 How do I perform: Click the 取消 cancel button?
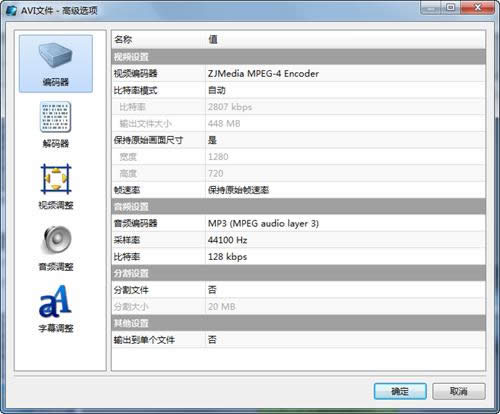pyautogui.click(x=459, y=391)
